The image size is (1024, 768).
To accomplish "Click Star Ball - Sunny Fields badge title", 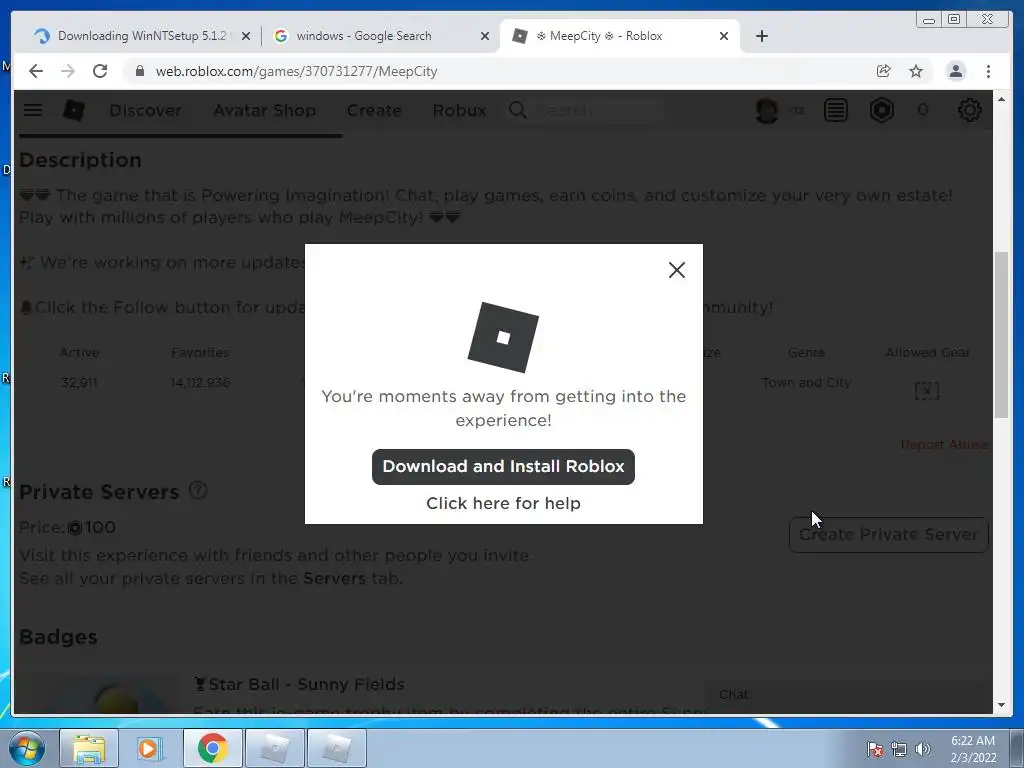I will coord(306,684).
